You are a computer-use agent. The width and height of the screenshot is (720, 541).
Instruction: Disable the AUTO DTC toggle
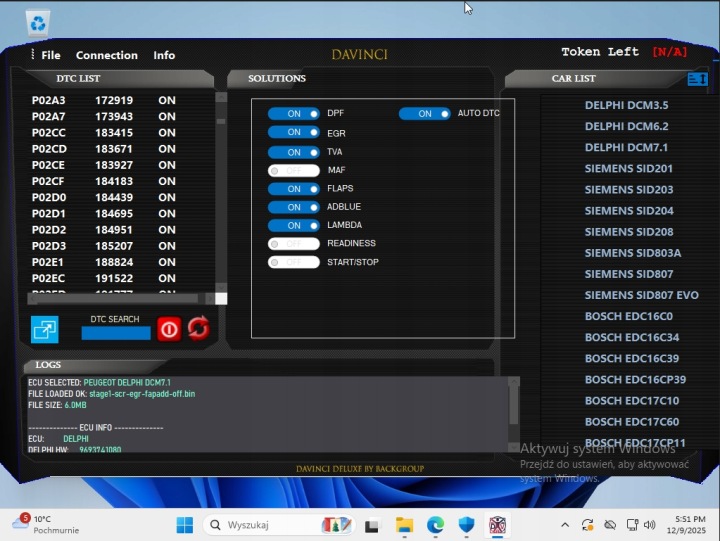pyautogui.click(x=424, y=114)
